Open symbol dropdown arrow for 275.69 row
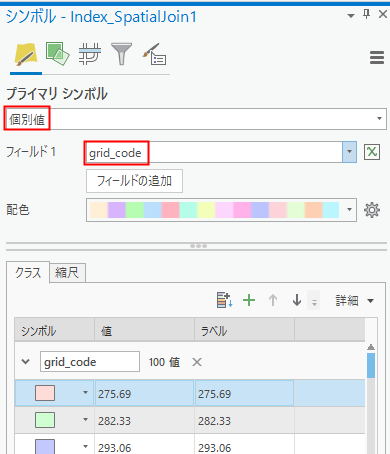This screenshot has width=390, height=454. (x=85, y=393)
